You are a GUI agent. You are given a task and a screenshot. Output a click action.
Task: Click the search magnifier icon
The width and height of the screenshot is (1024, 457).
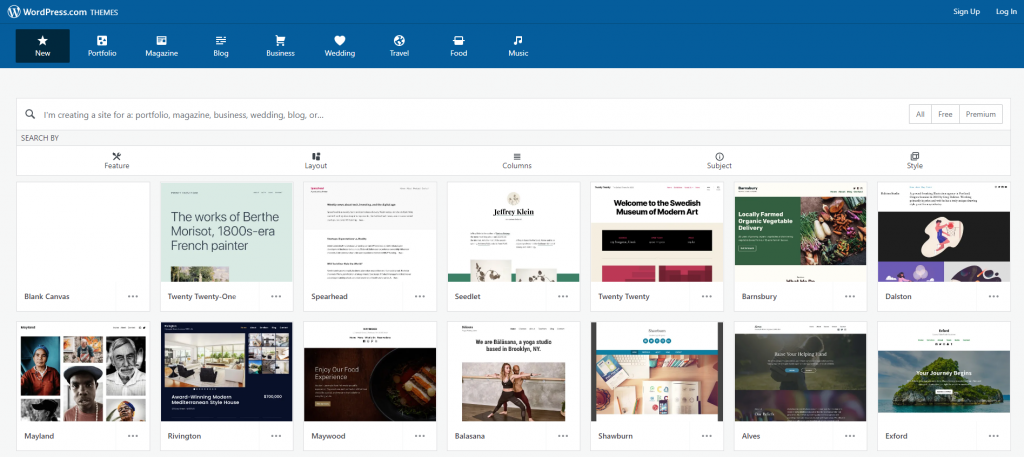(x=31, y=115)
